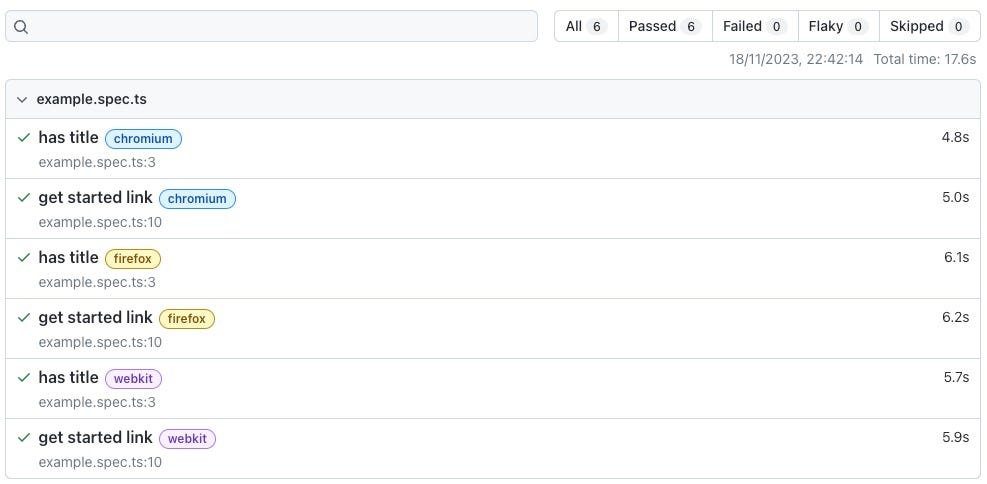The height and width of the screenshot is (484, 987).
Task: Filter by Failed tests
Action: [x=755, y=26]
